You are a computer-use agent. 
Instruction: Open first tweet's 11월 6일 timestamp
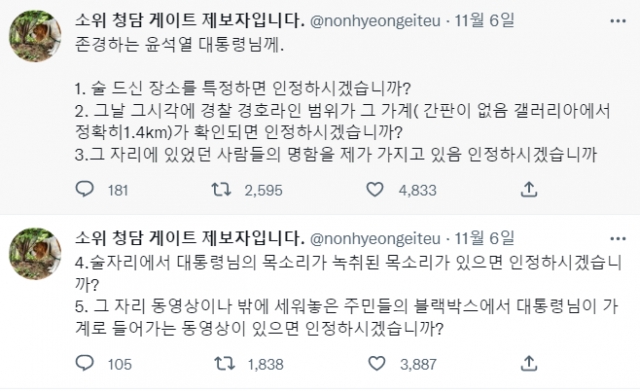[484, 20]
